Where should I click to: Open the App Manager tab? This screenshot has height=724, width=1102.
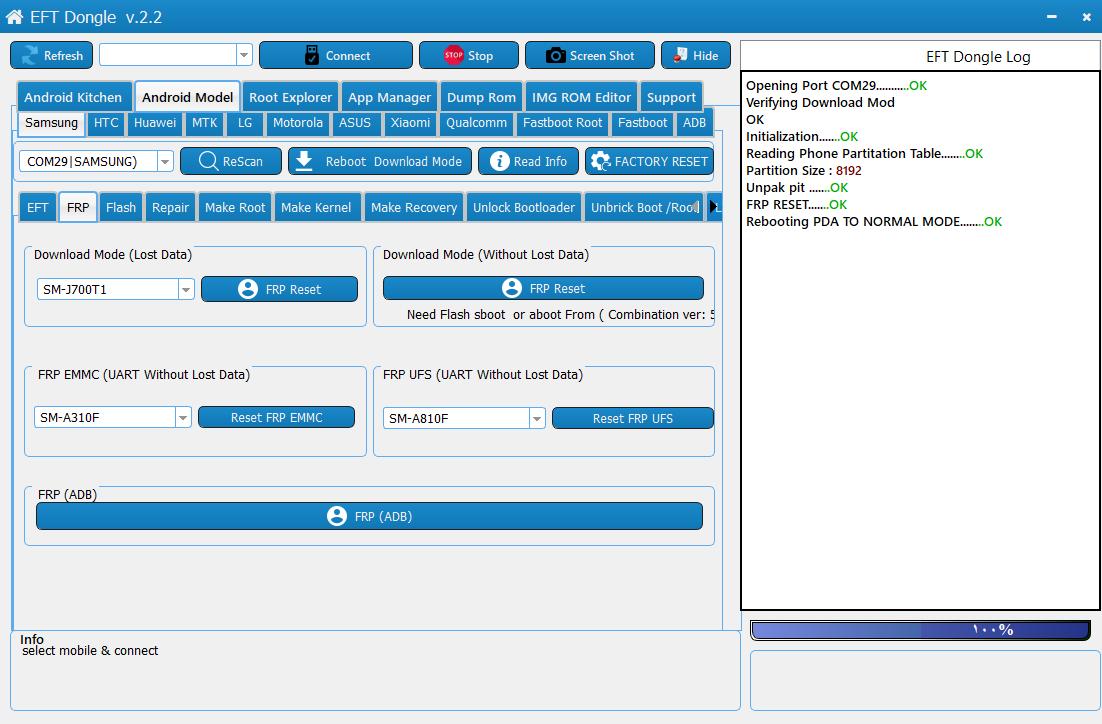pos(389,97)
